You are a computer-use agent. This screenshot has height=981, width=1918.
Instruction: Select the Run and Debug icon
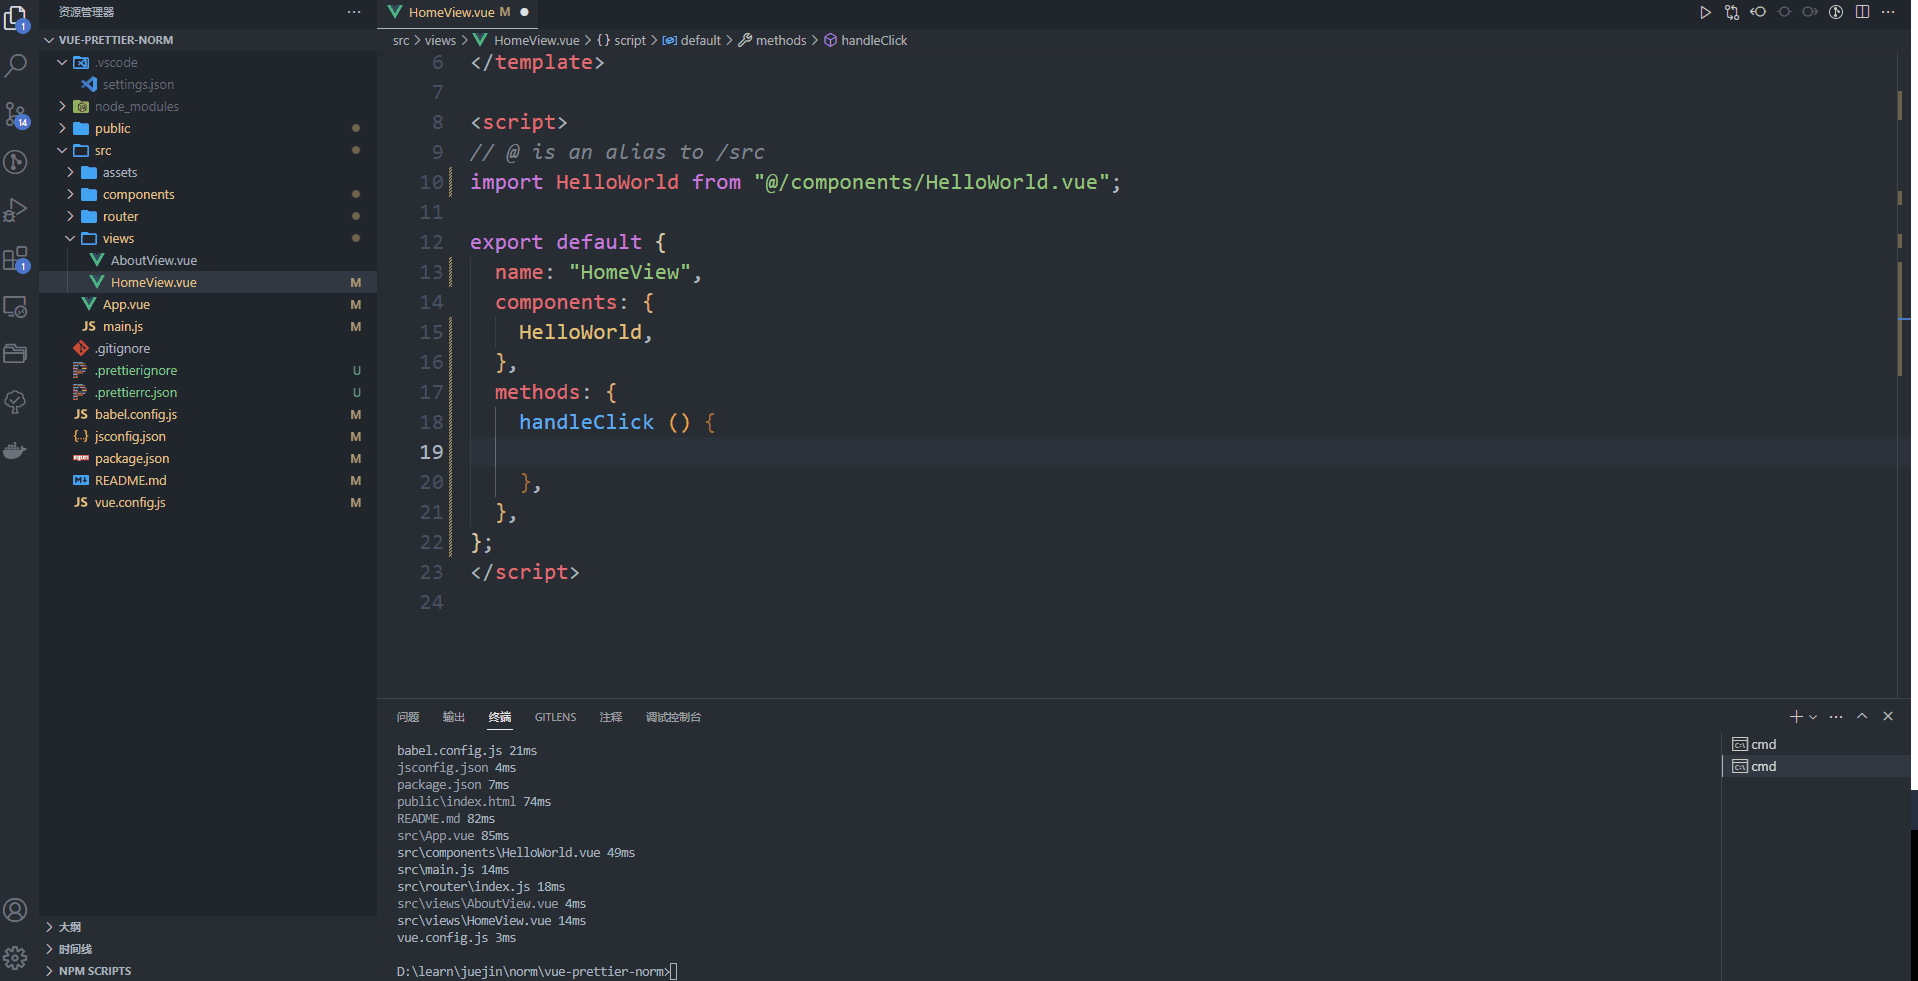(16, 210)
